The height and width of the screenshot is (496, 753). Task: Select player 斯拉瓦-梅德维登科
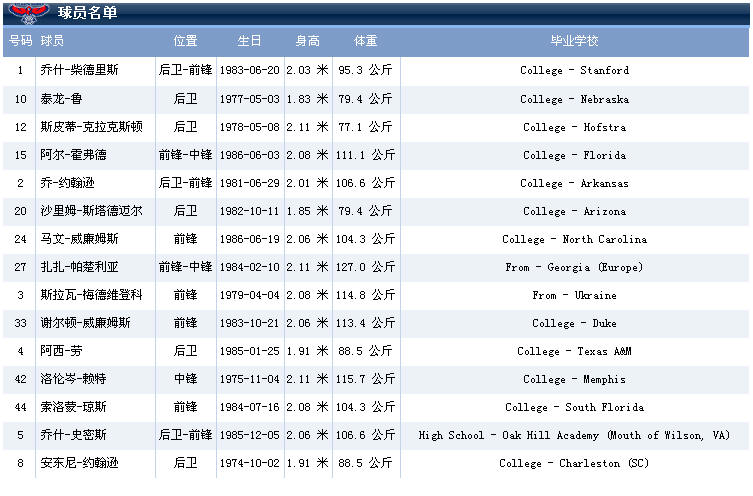click(91, 295)
